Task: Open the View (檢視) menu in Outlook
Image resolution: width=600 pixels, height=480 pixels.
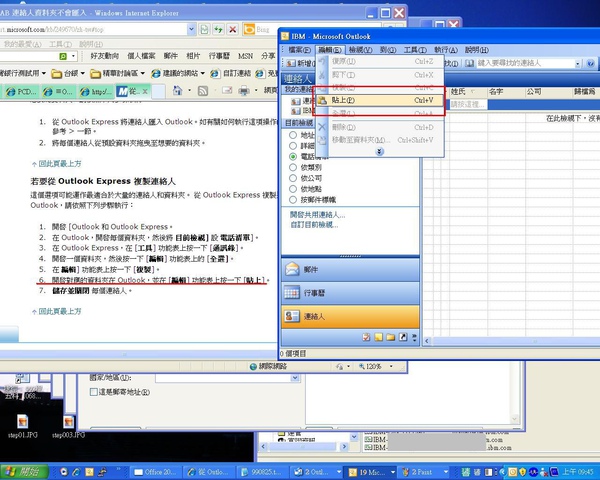Action: click(360, 50)
